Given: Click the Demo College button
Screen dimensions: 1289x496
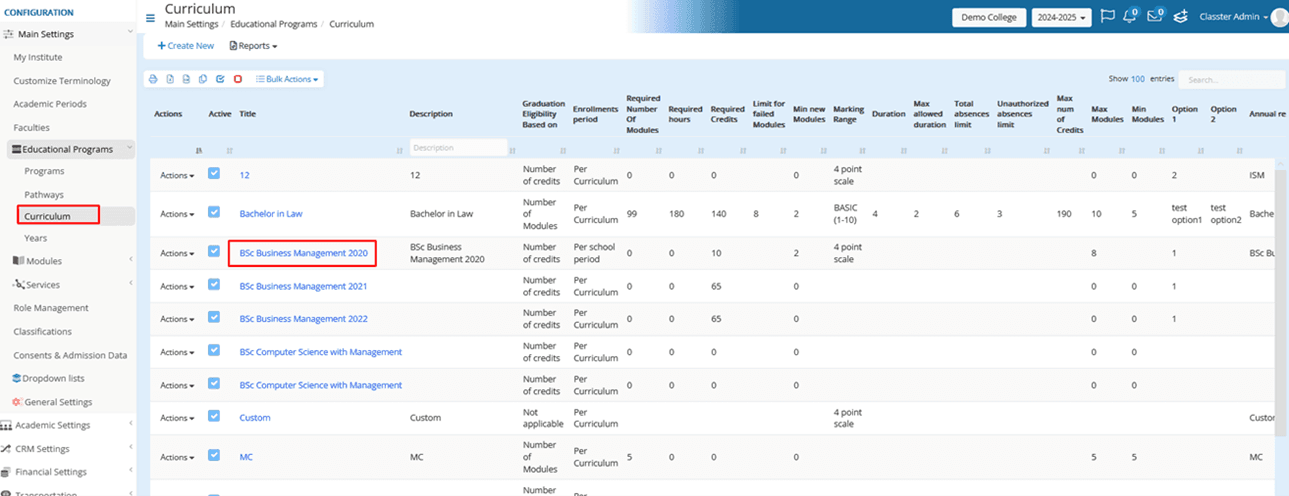Looking at the screenshot, I should [989, 17].
